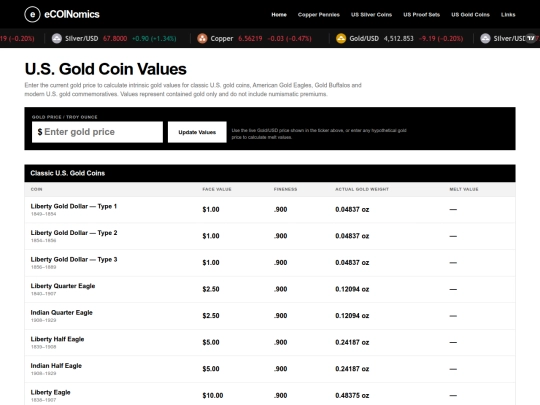Screen dimensions: 540x405
Task: Select Liberty Gold Dollar — Type 3 row
Action: [x=270, y=262]
